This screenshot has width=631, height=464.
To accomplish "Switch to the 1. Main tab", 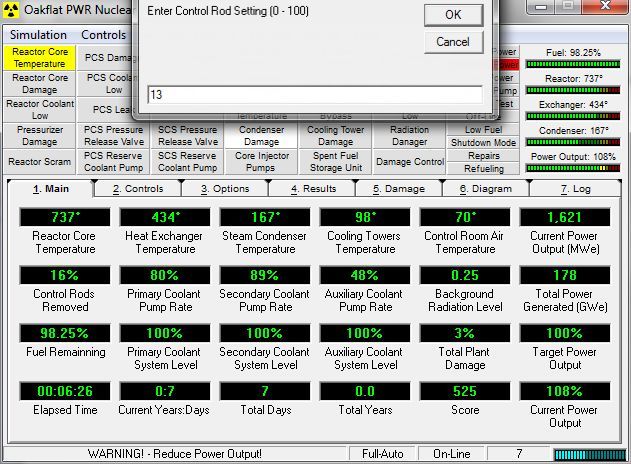I will click(x=51, y=189).
